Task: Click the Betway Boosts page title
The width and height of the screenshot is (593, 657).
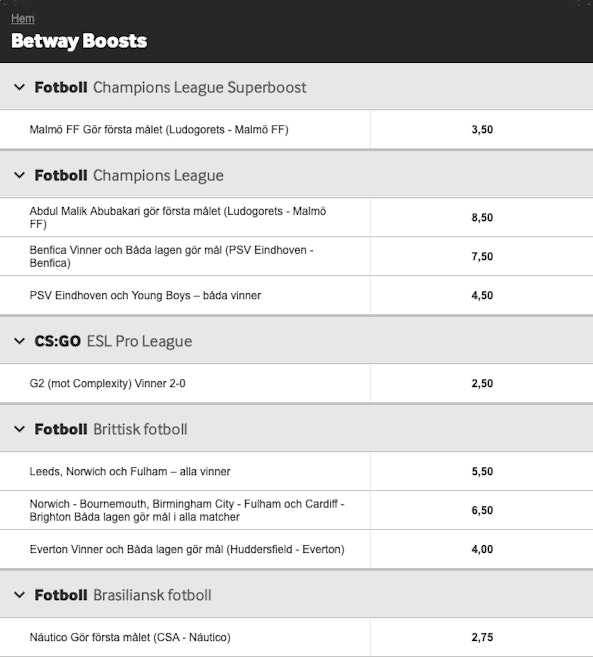Action: pos(79,41)
